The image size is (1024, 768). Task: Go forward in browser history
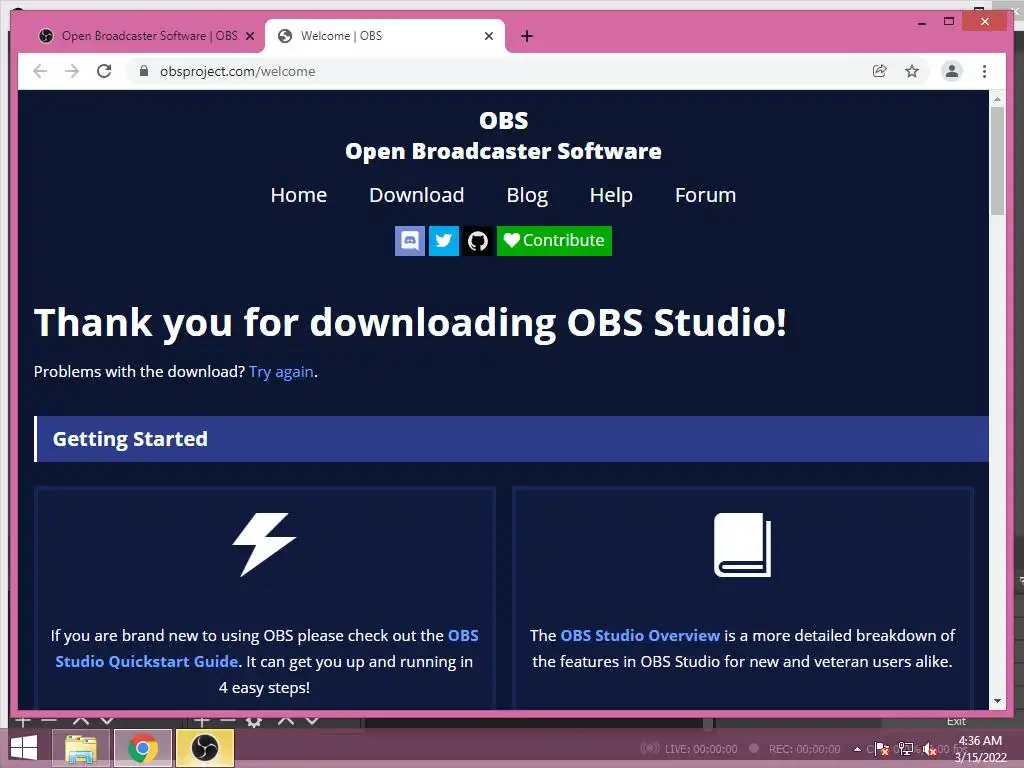tap(72, 71)
